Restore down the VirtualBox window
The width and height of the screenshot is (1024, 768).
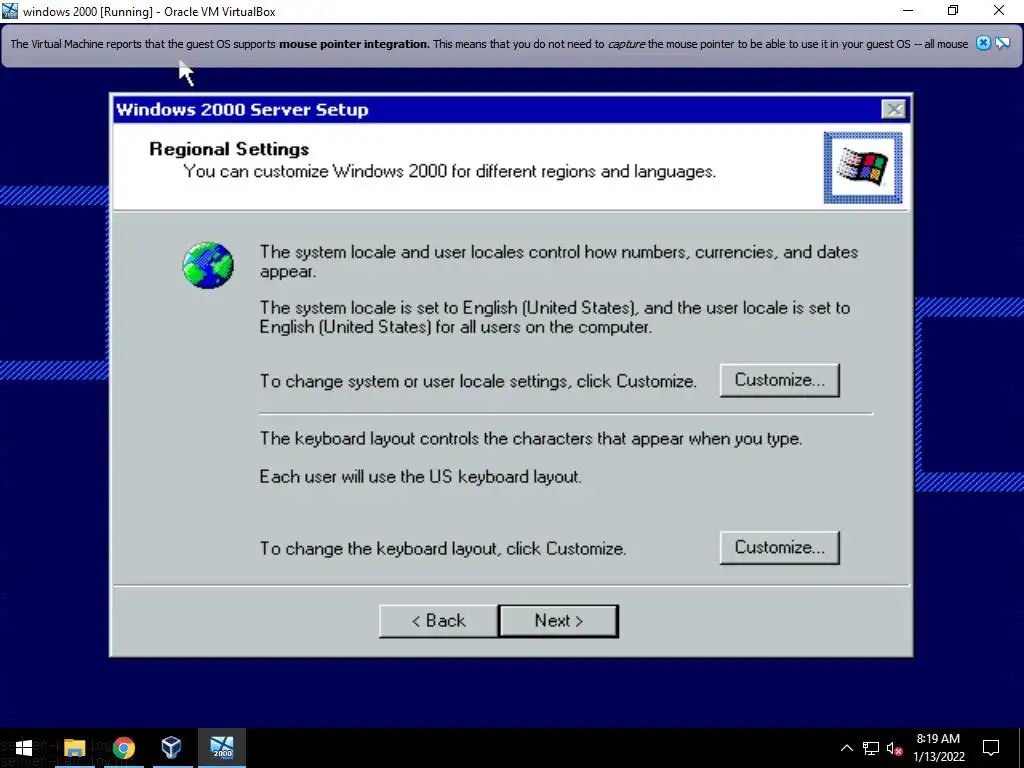point(953,11)
